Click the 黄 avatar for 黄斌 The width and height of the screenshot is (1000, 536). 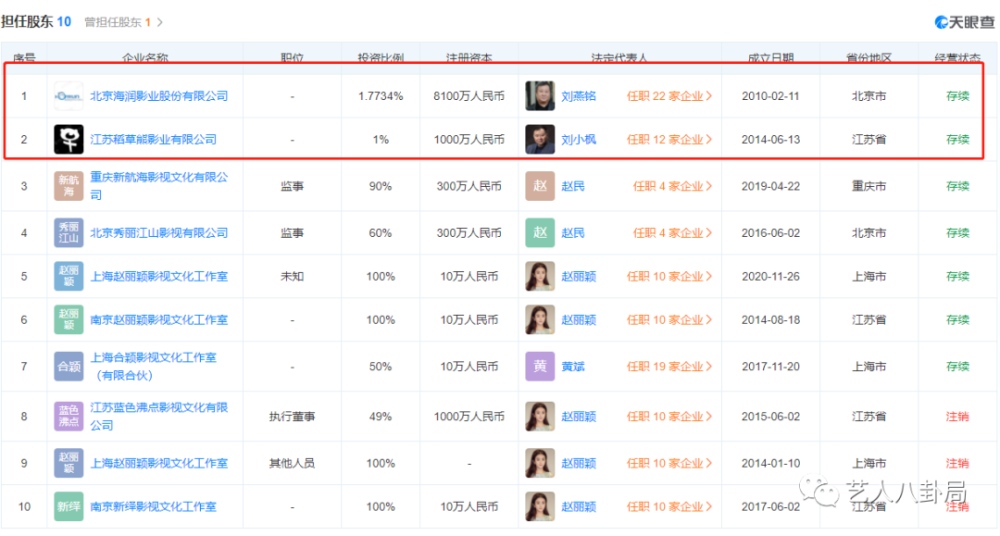pyautogui.click(x=540, y=366)
